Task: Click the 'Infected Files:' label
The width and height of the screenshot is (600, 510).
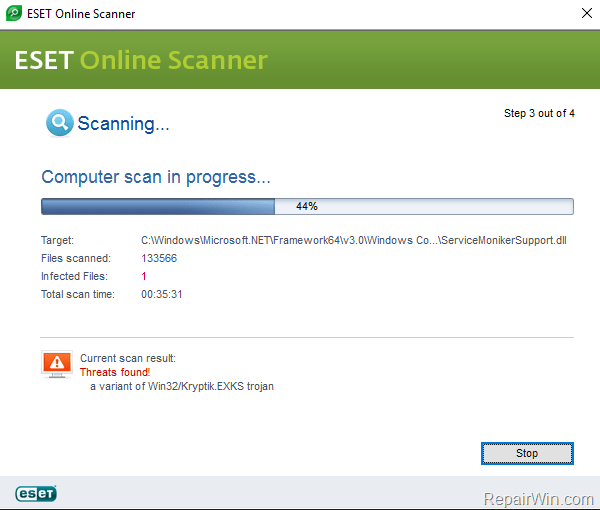Action: pos(74,276)
